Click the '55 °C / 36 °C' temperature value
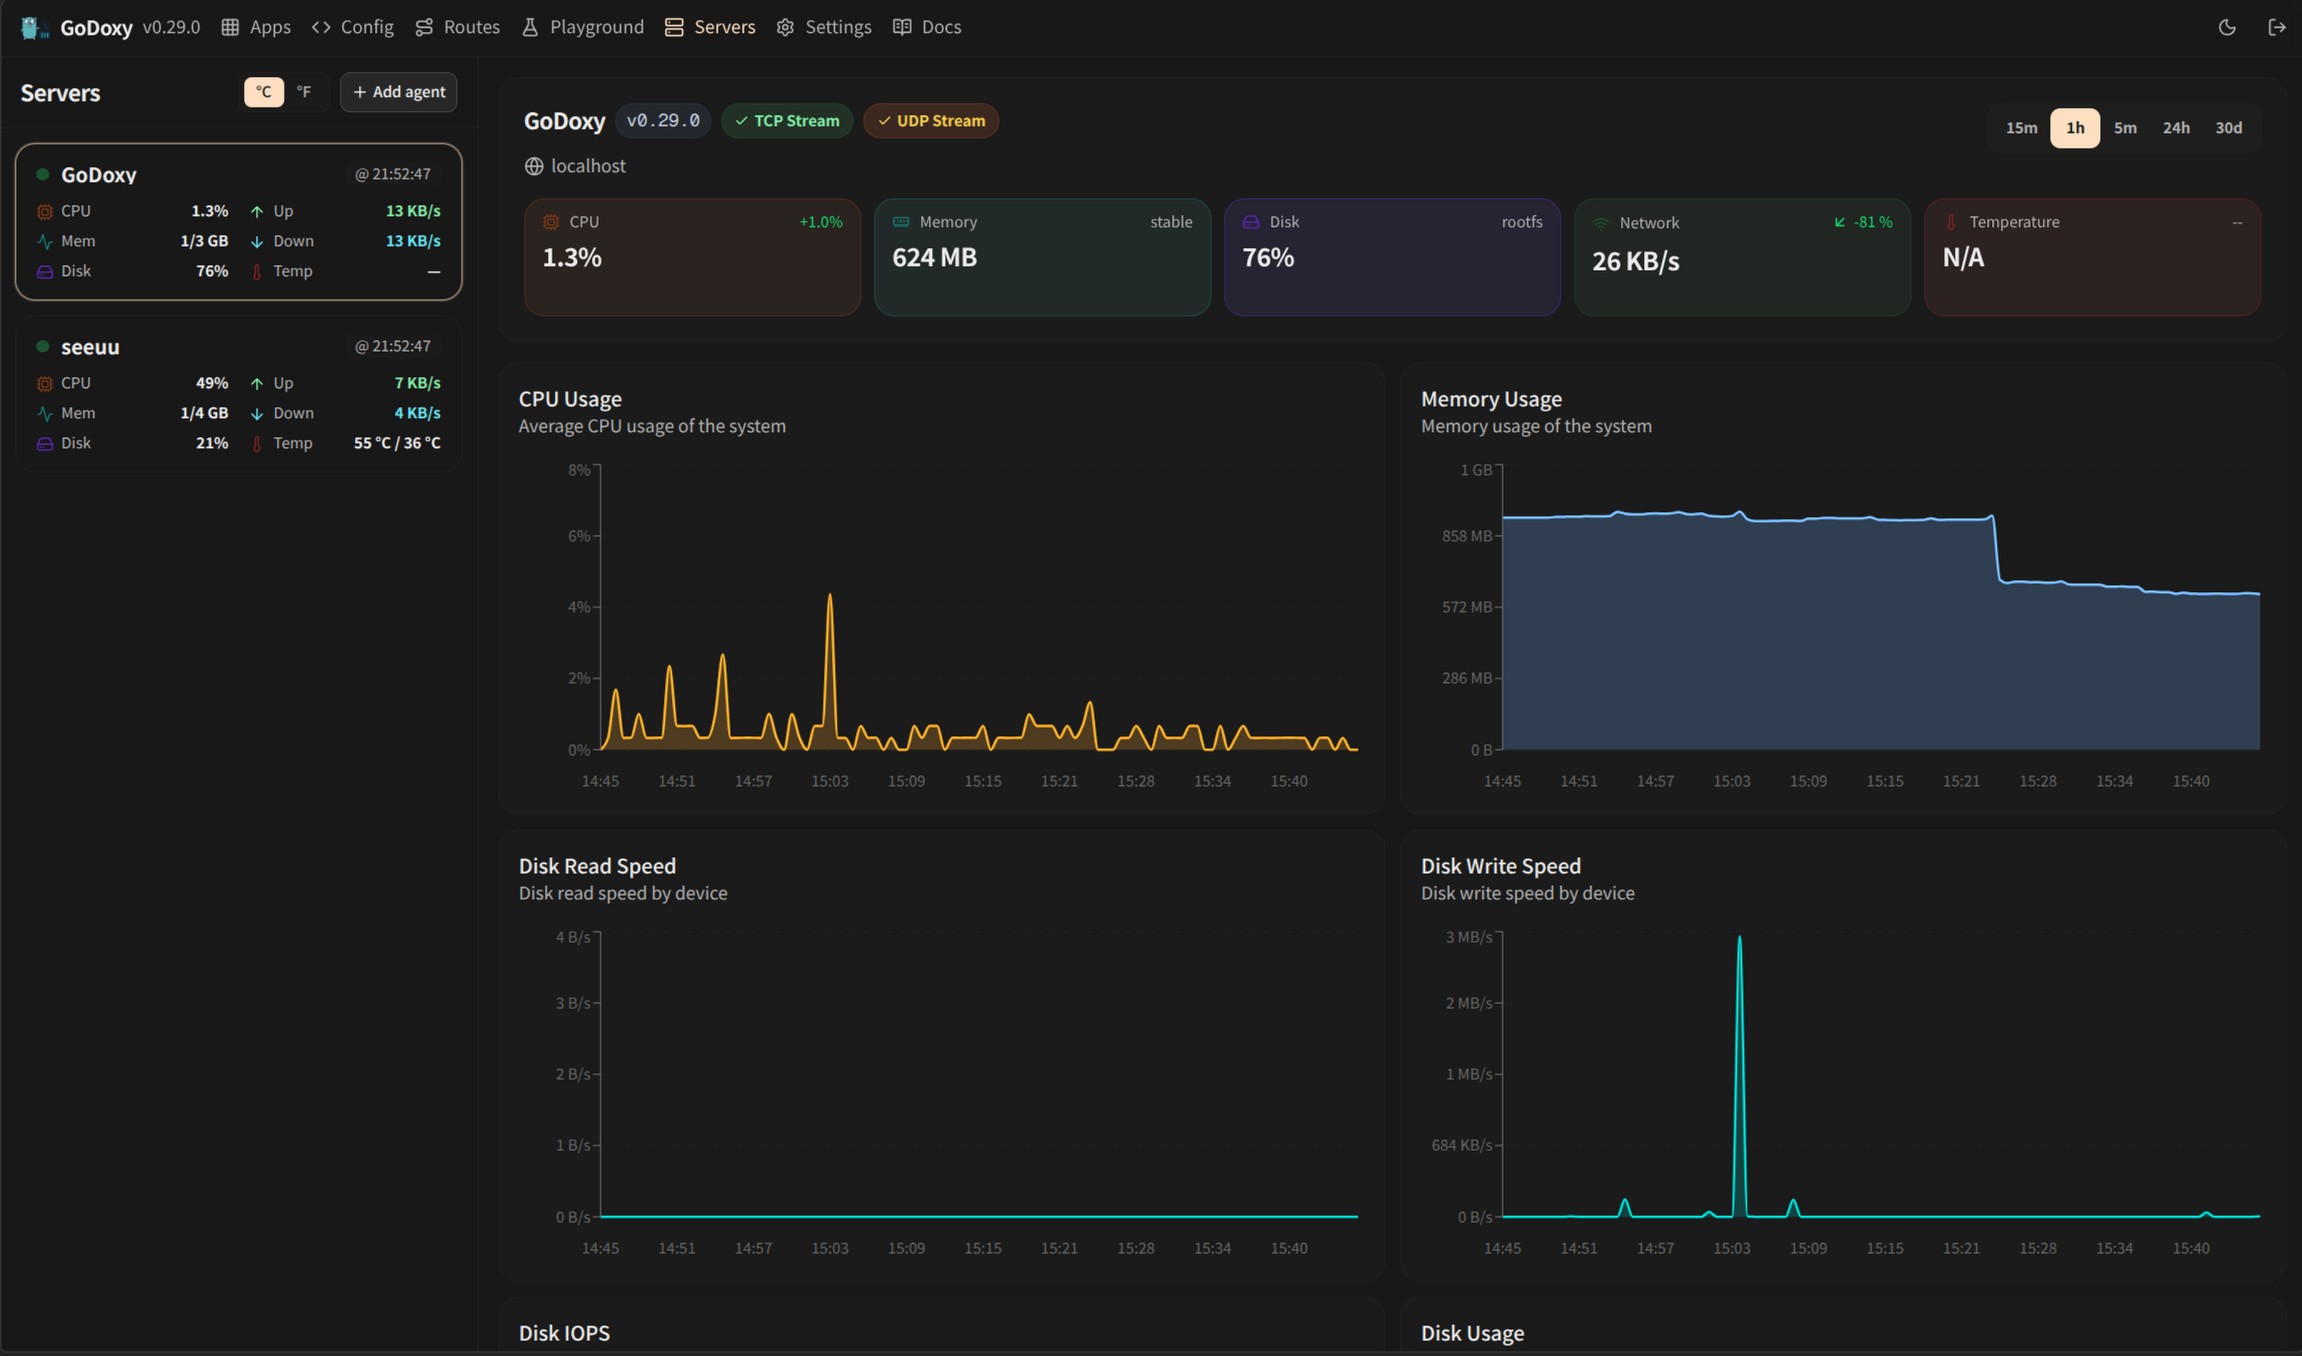This screenshot has height=1356, width=2302. point(397,443)
